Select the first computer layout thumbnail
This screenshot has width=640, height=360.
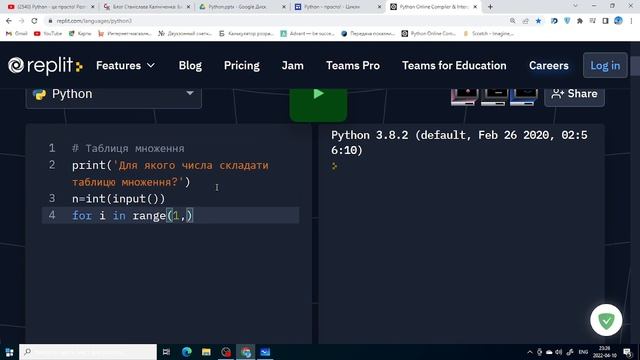tap(464, 98)
